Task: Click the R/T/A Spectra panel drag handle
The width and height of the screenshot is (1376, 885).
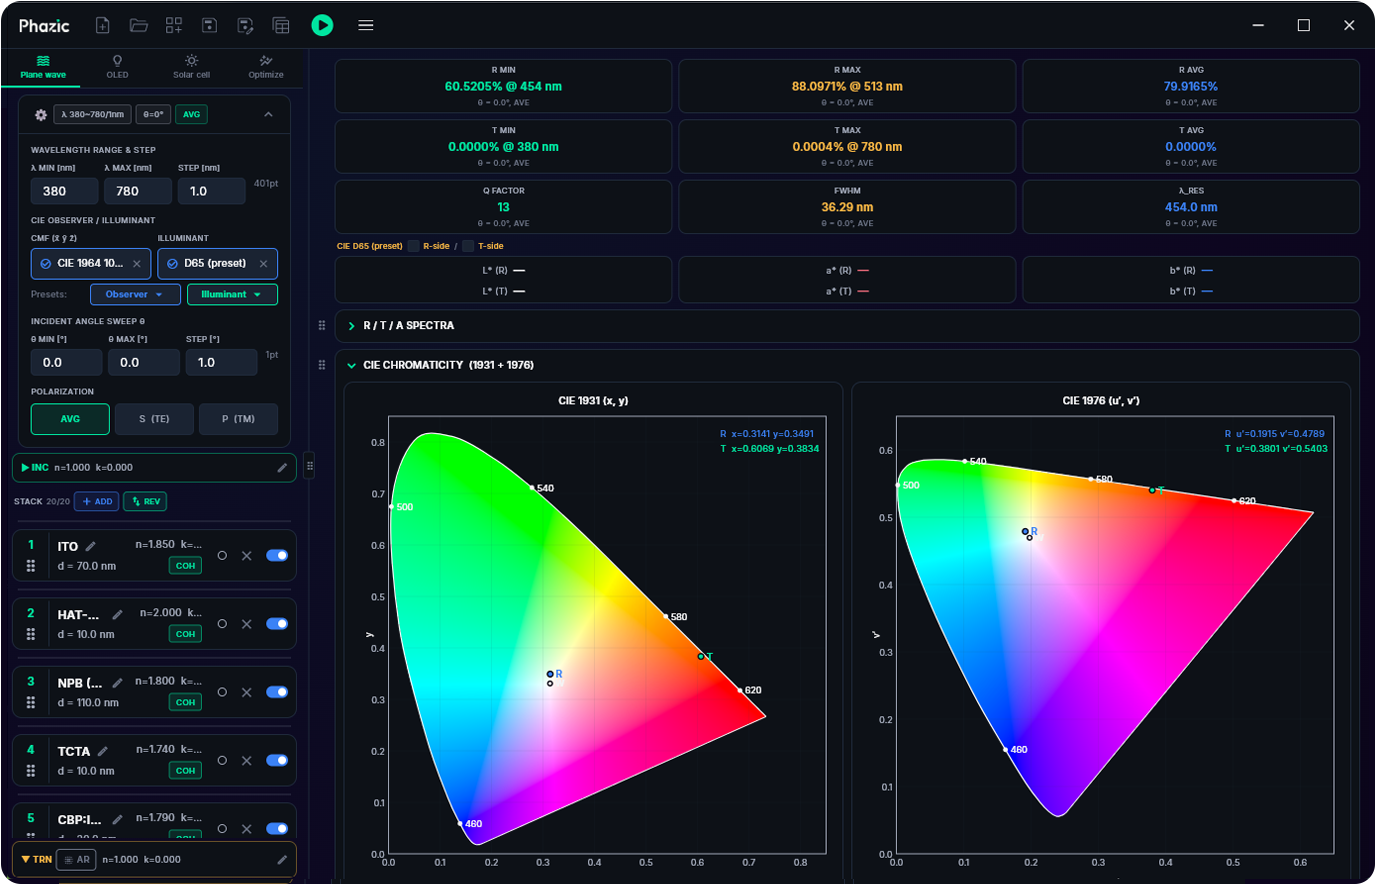Action: pos(322,325)
